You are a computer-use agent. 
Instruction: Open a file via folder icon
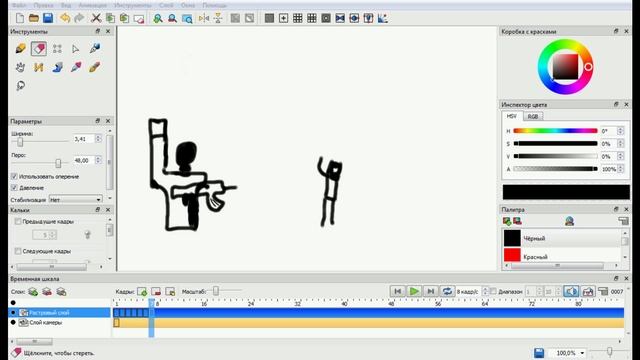pyautogui.click(x=34, y=18)
